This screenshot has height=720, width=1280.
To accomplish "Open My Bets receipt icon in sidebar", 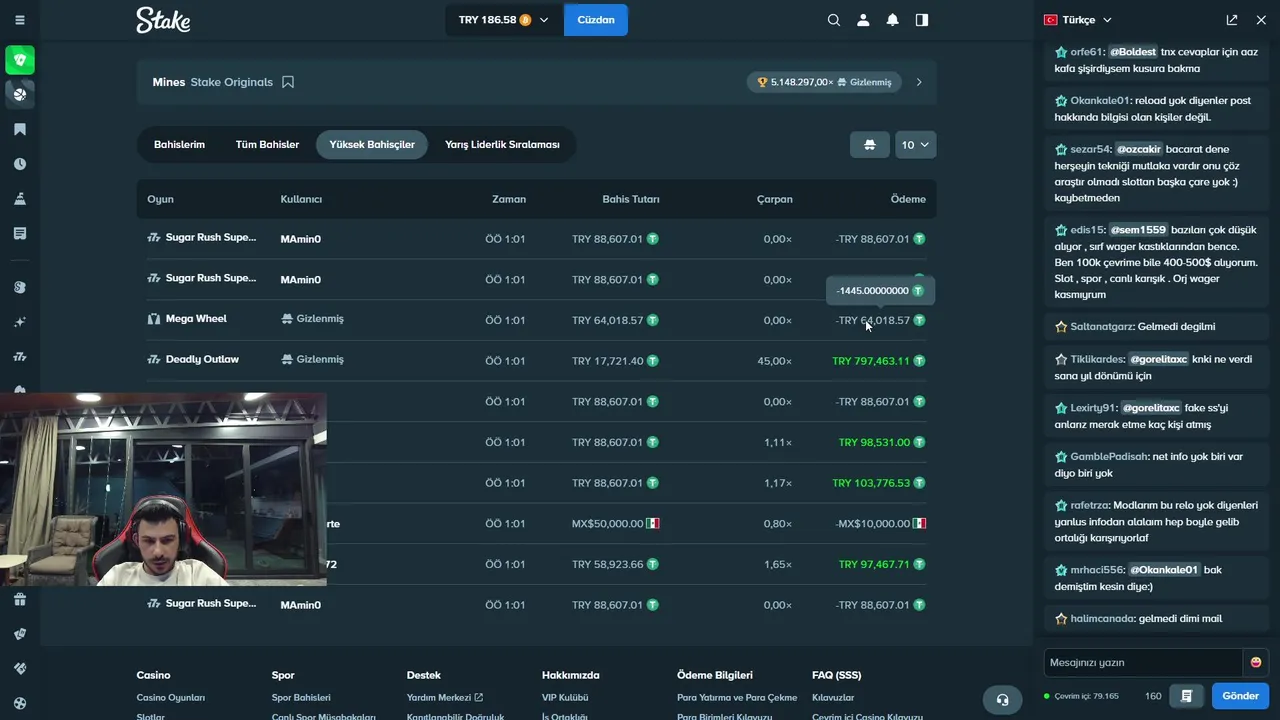I will [x=20, y=233].
